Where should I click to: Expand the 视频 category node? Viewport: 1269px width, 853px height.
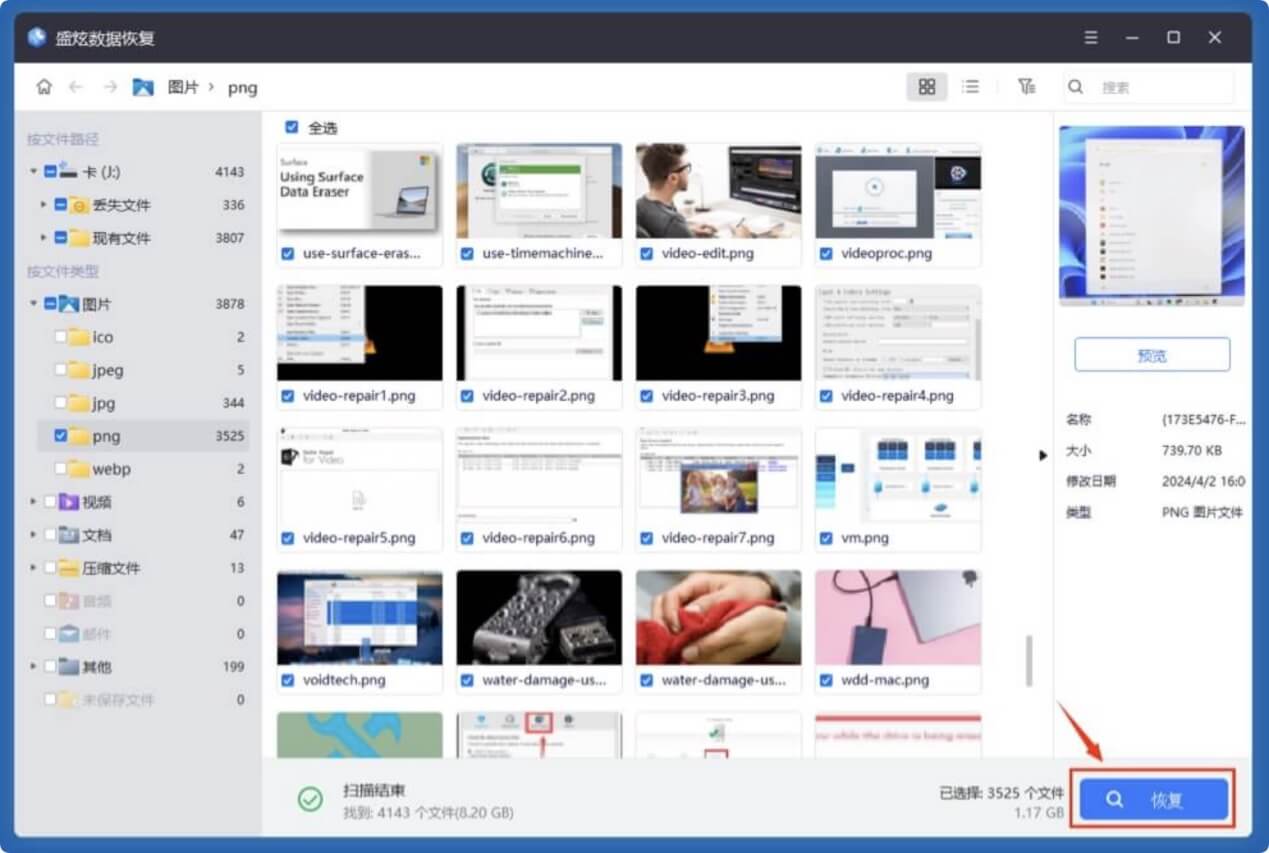tap(33, 502)
